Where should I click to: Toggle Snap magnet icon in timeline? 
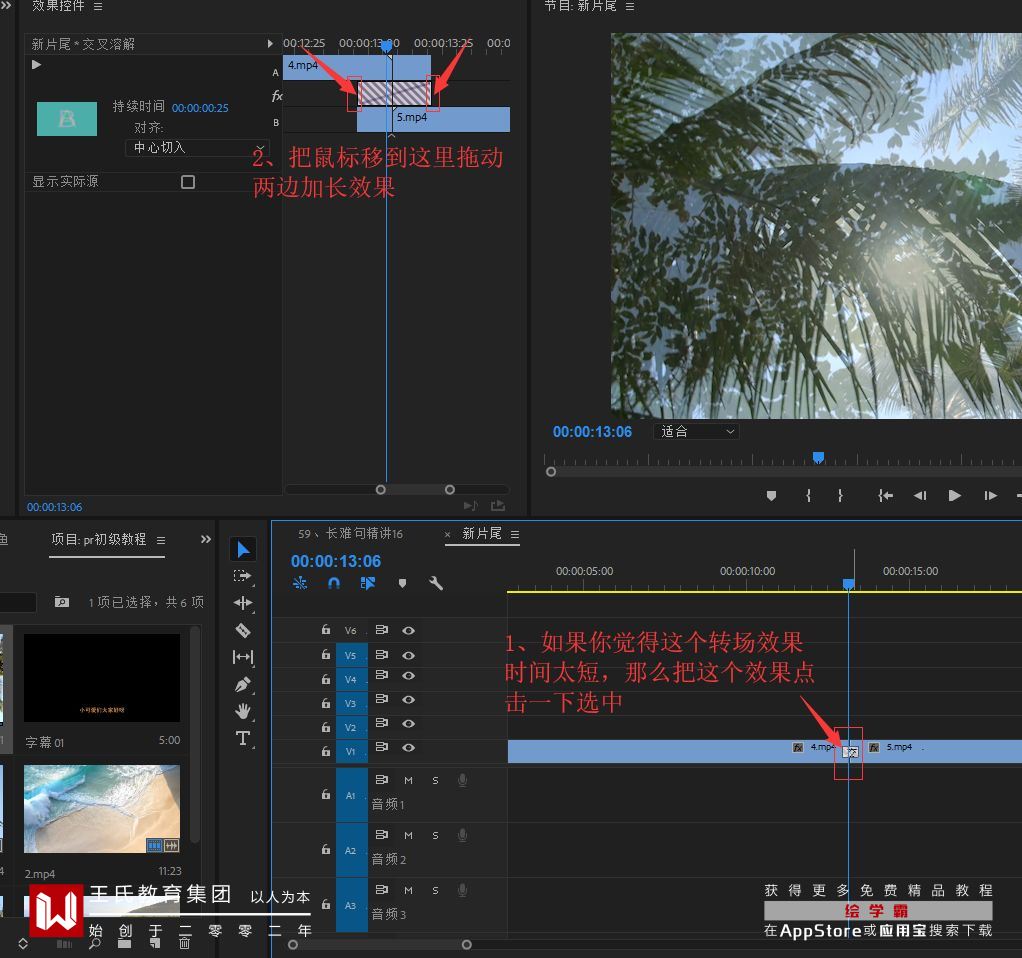[334, 583]
